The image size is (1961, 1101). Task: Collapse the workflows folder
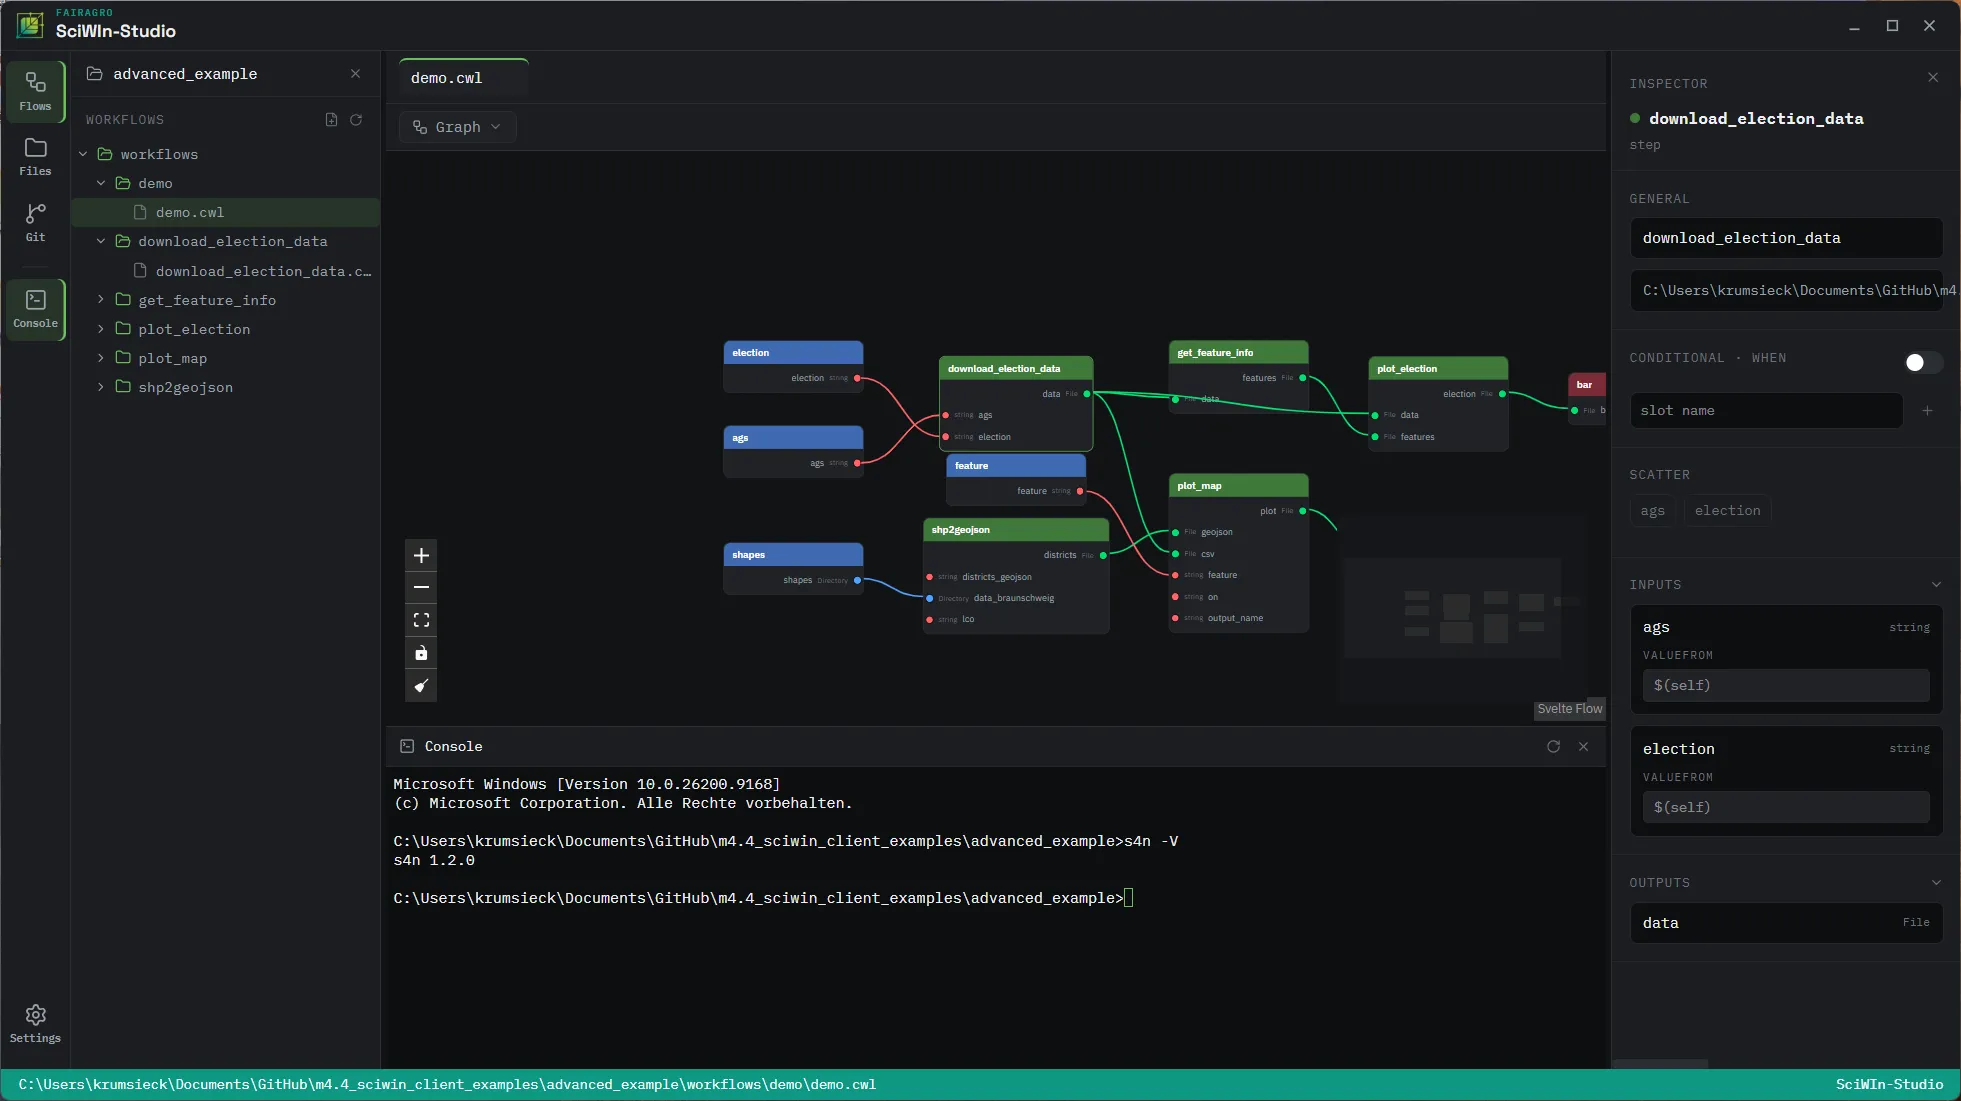point(84,154)
